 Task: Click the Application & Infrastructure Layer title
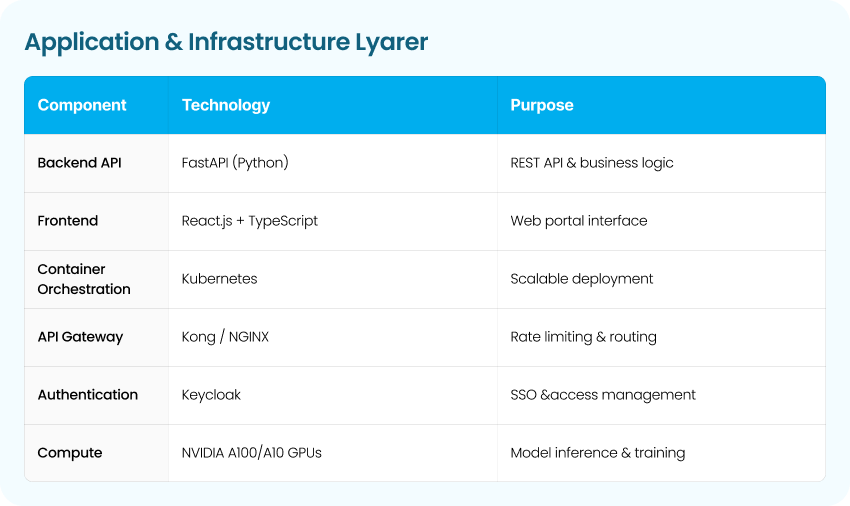(x=226, y=42)
